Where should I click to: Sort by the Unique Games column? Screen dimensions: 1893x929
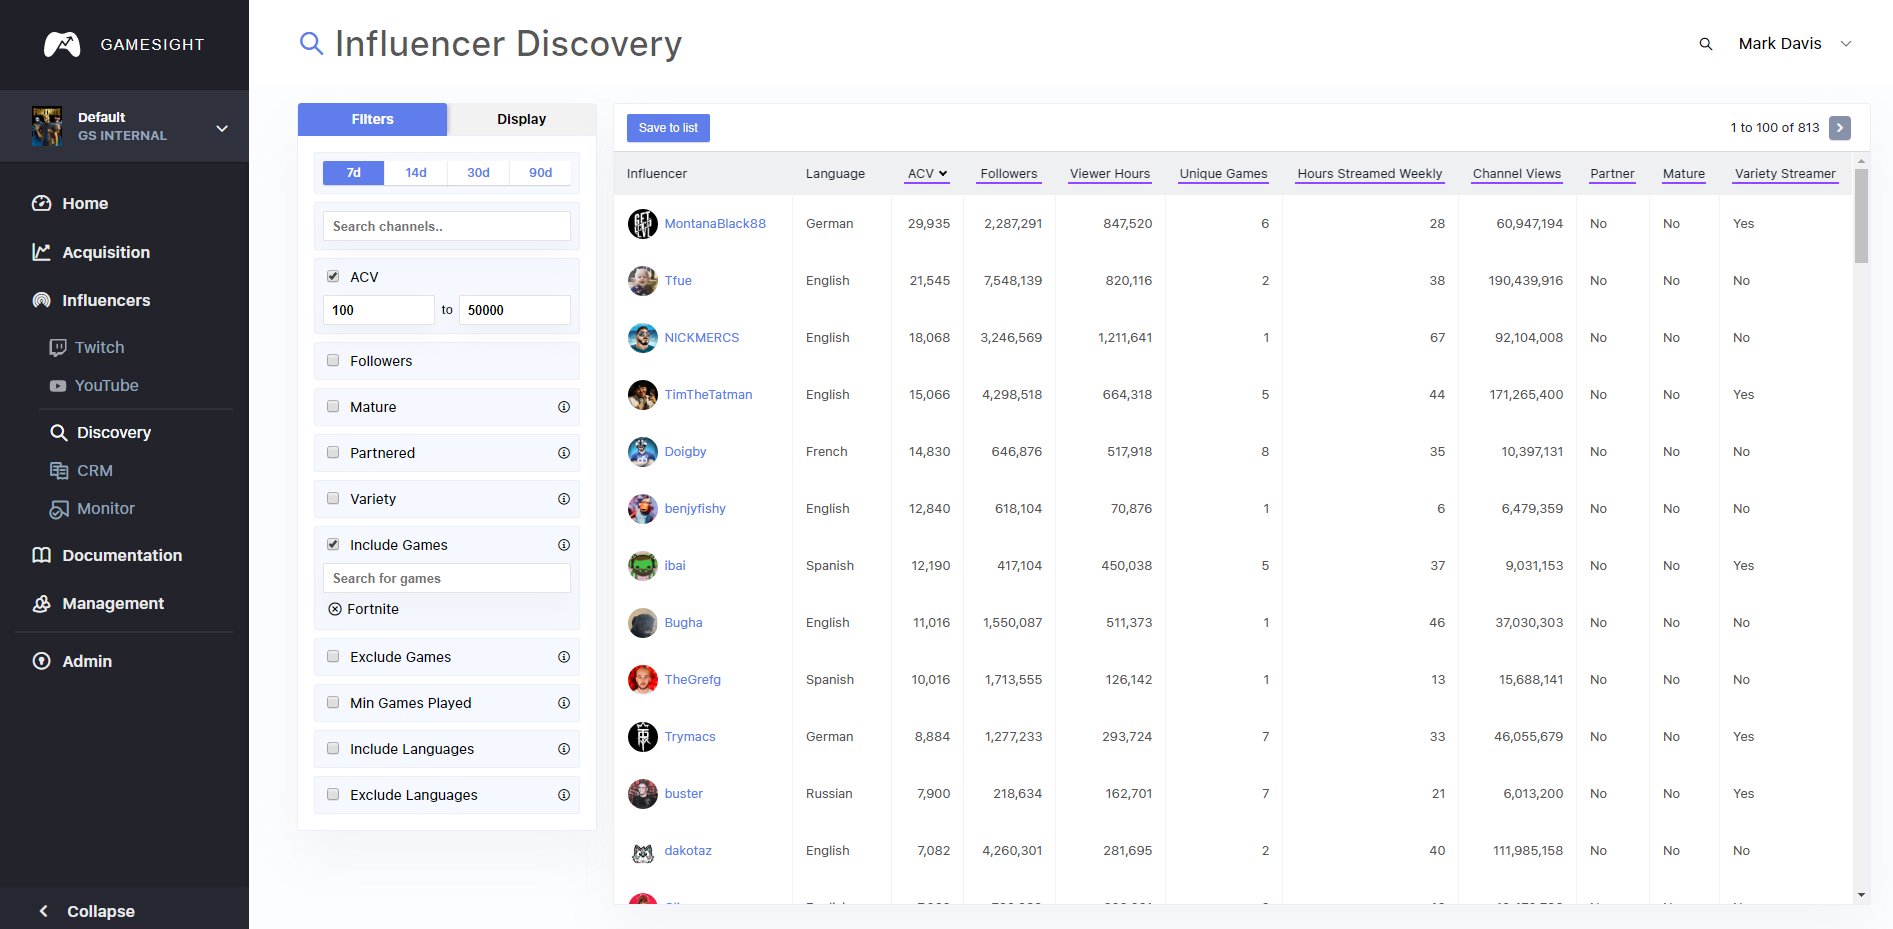click(x=1223, y=173)
